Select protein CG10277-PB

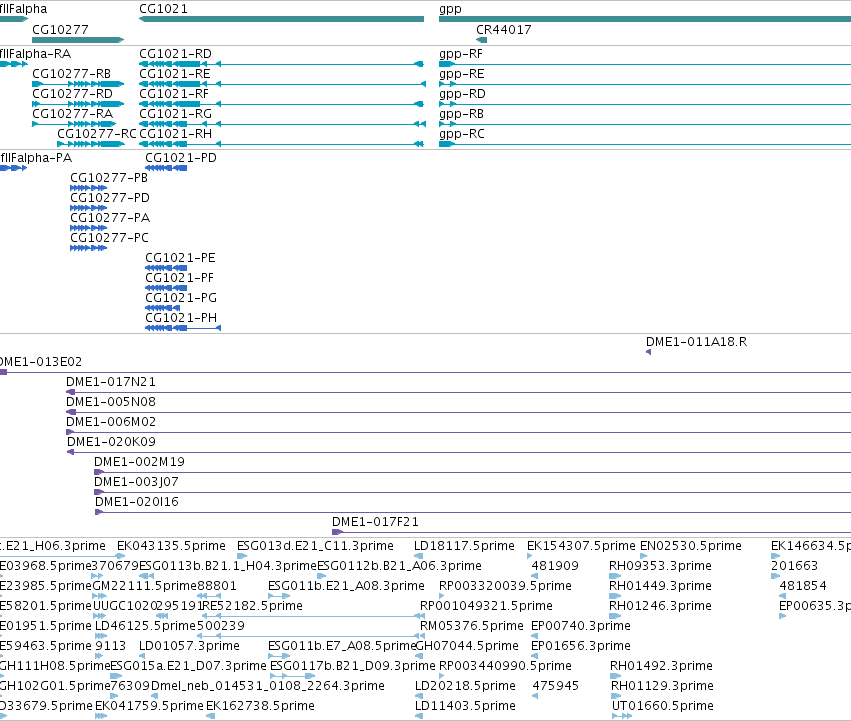click(88, 188)
